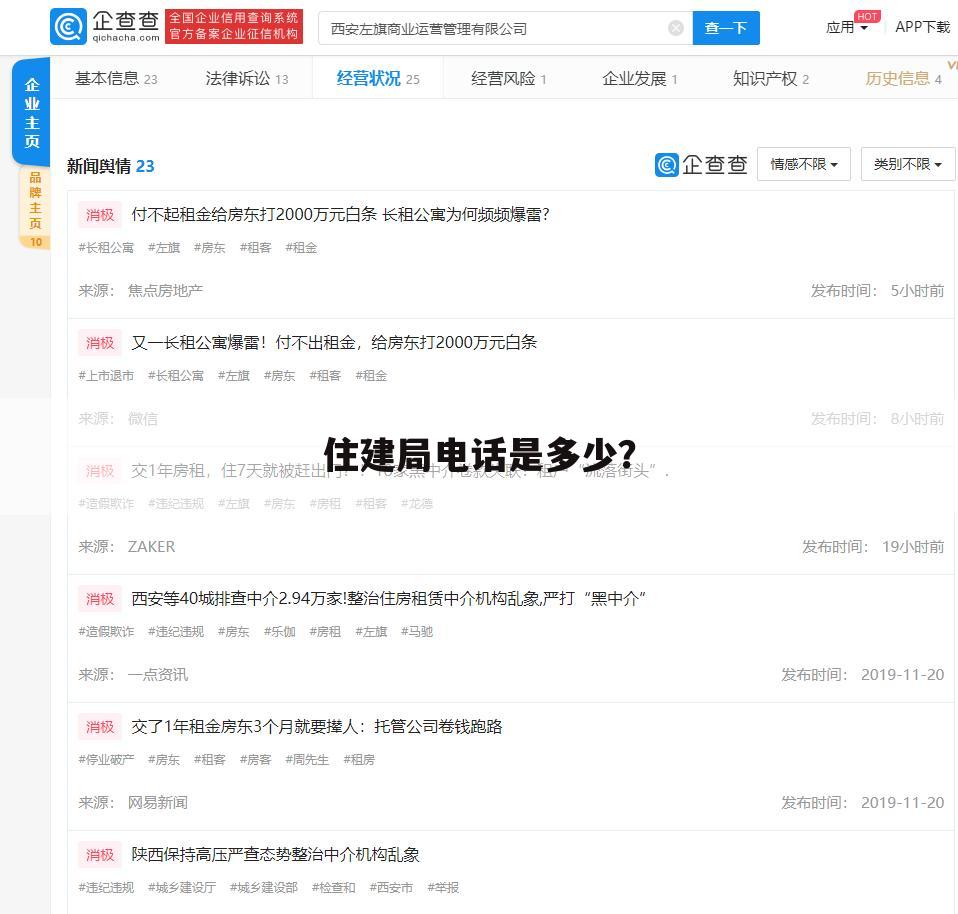Select the #长租公寓 tag in the first news item
This screenshot has width=958, height=914.
pos(106,247)
